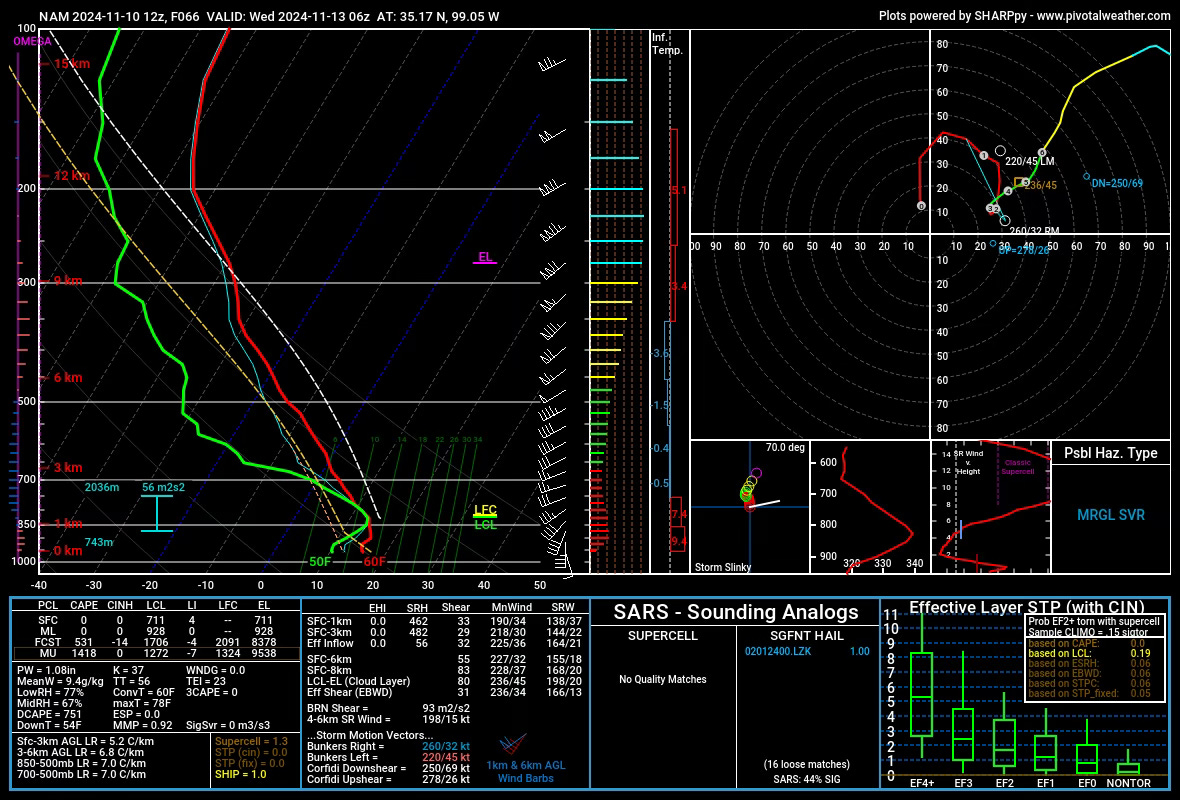Click the based on LCL: 0.19 legend row
Viewport: 1180px width, 800px height.
[x=1089, y=654]
